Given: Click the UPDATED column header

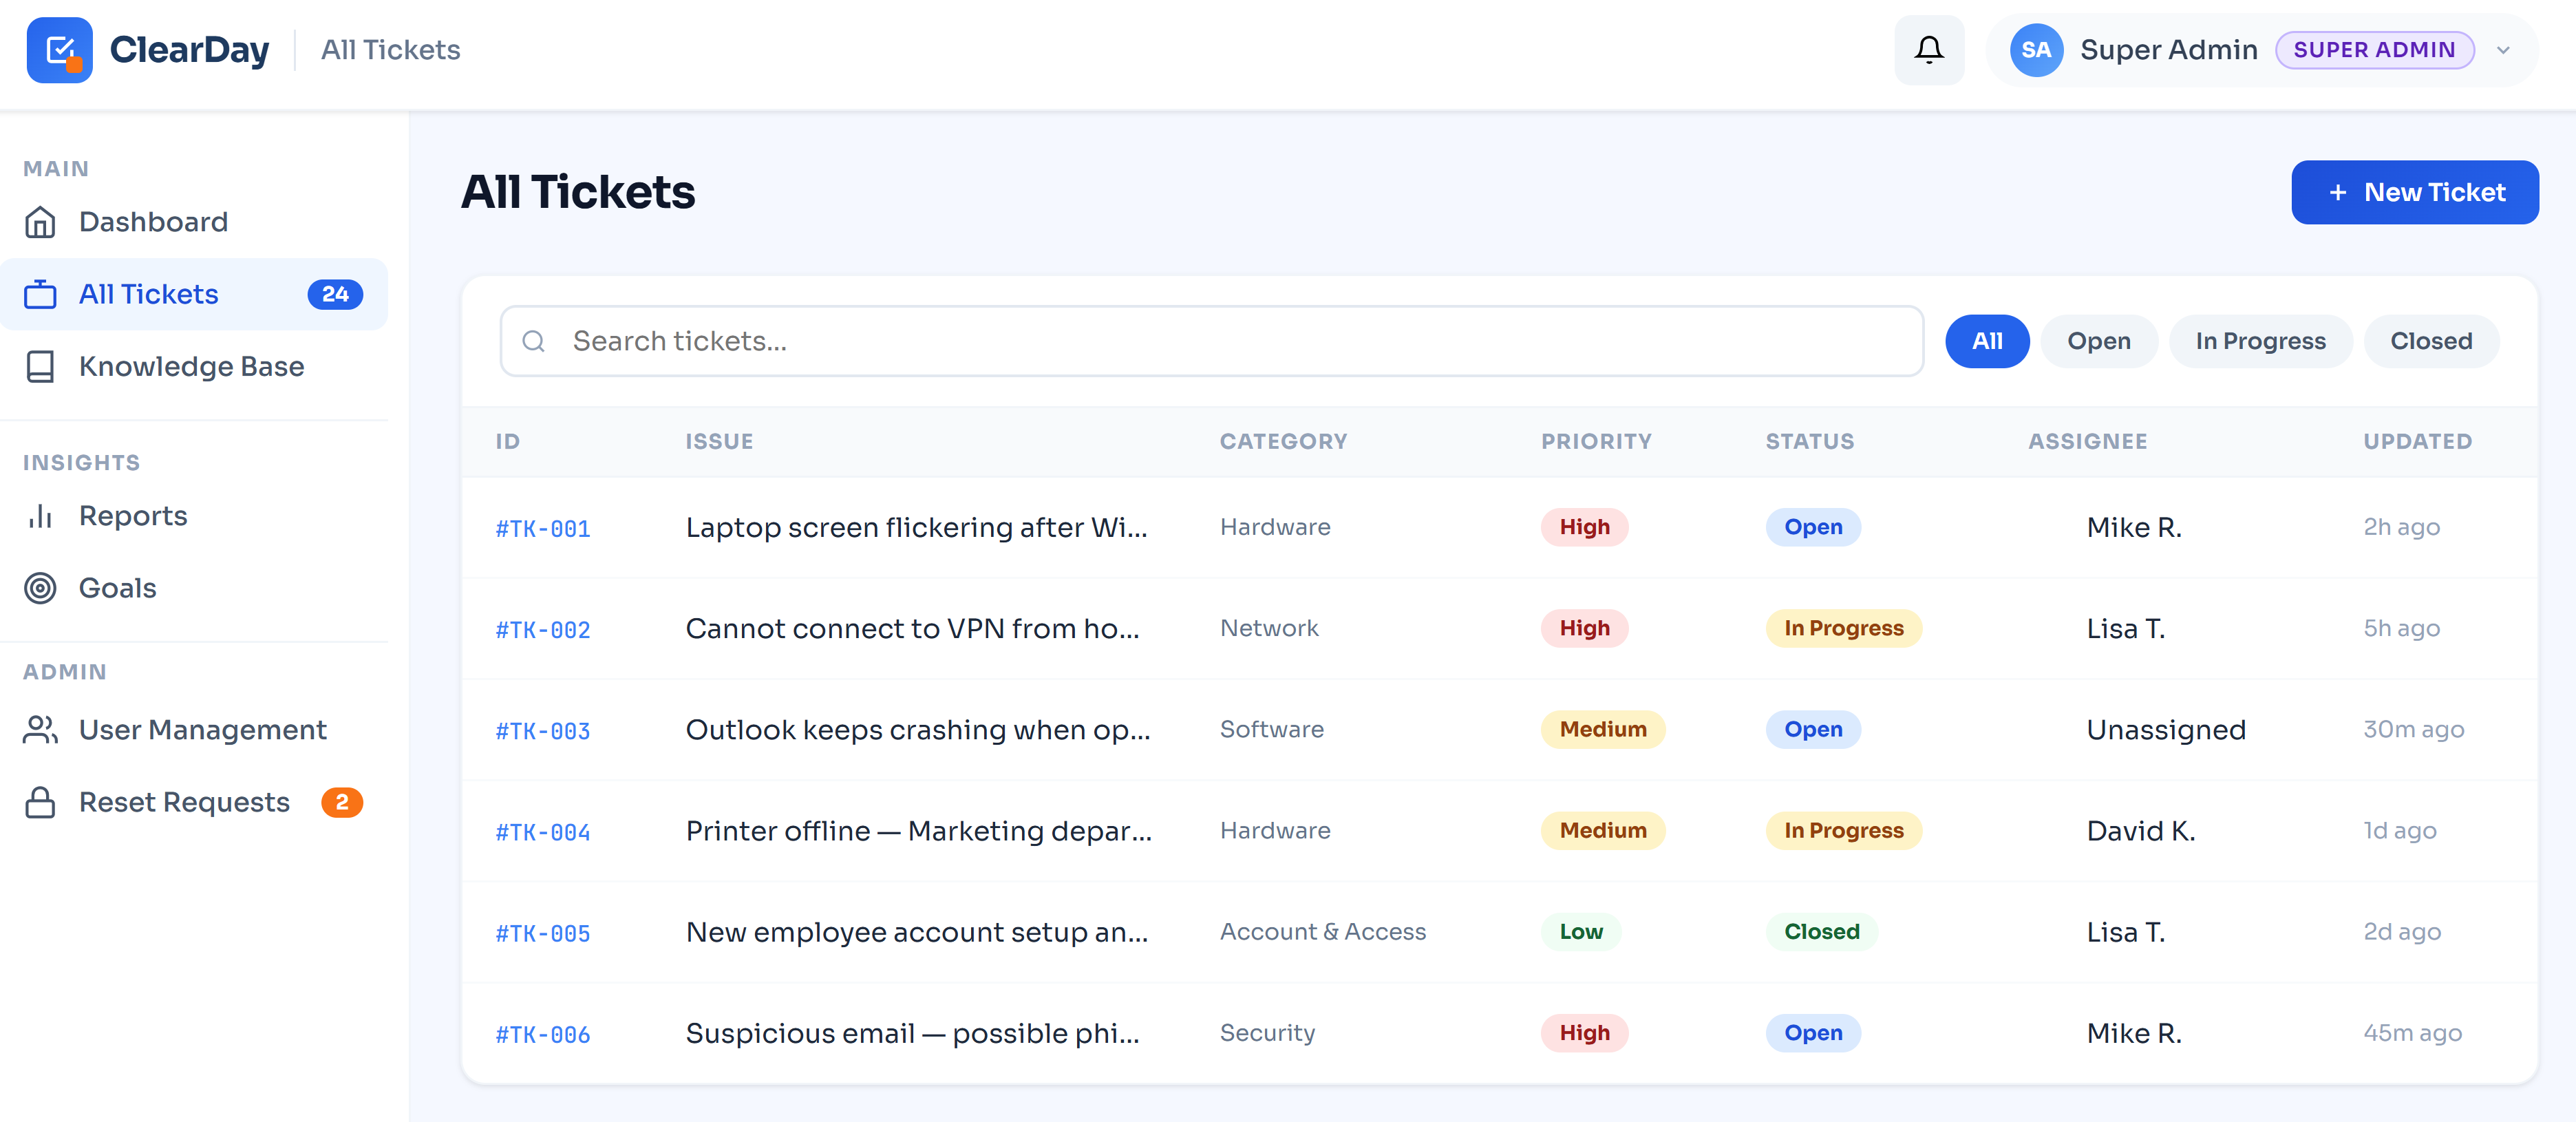Looking at the screenshot, I should click(2417, 441).
